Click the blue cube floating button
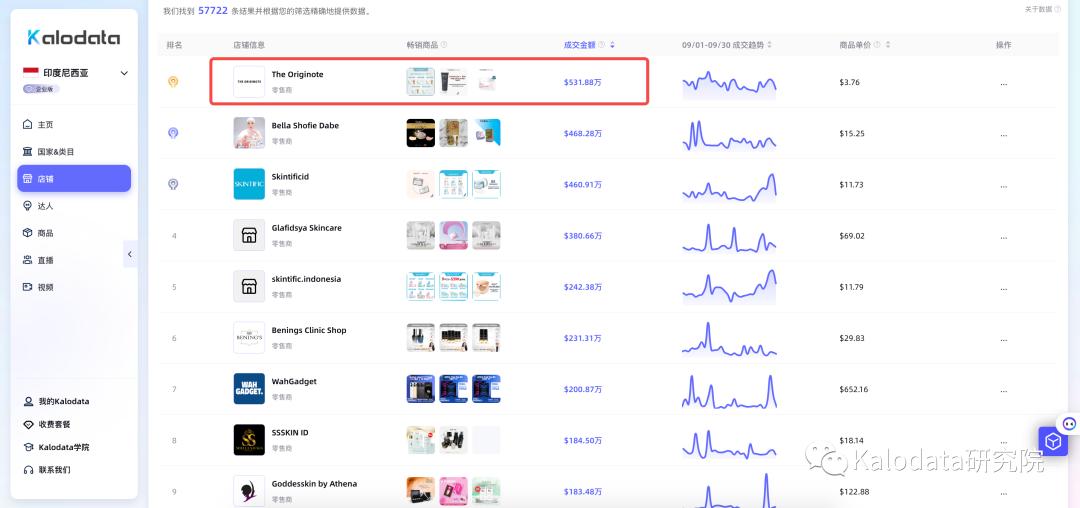The height and width of the screenshot is (508, 1080). coord(1052,441)
